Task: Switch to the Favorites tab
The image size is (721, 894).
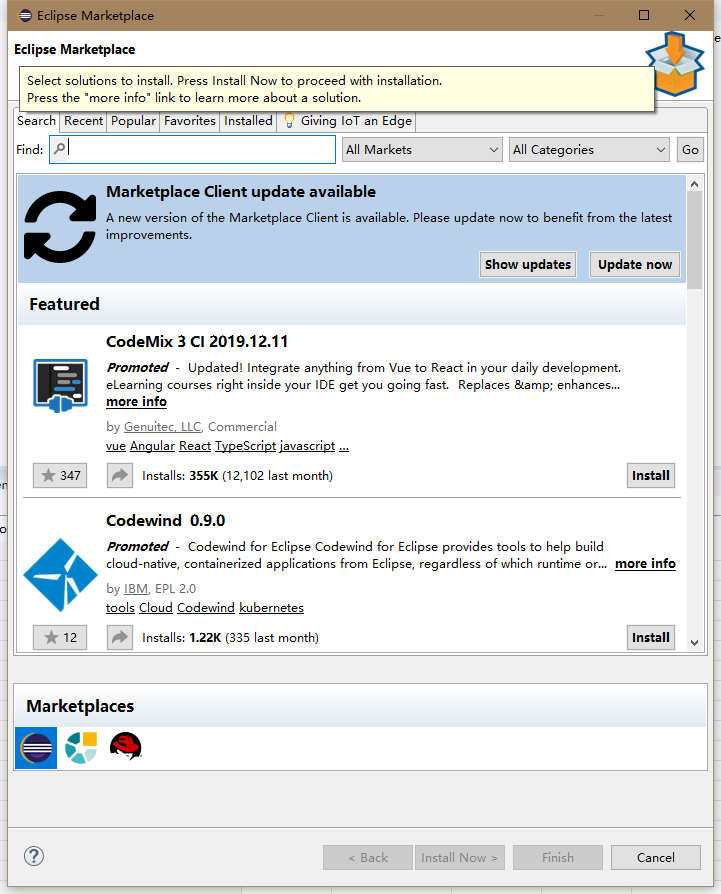Action: 190,121
